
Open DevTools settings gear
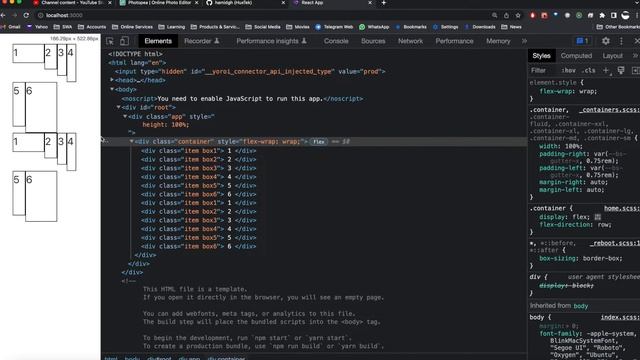point(606,41)
